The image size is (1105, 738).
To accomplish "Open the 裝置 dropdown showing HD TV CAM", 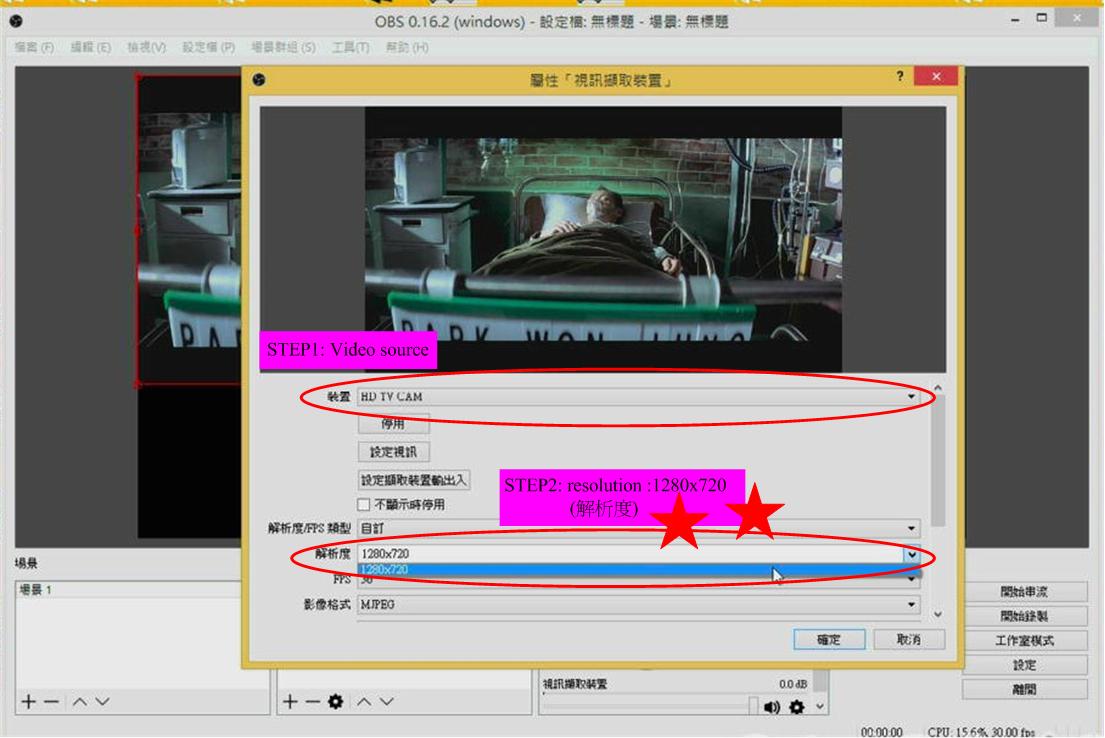I will [x=638, y=397].
